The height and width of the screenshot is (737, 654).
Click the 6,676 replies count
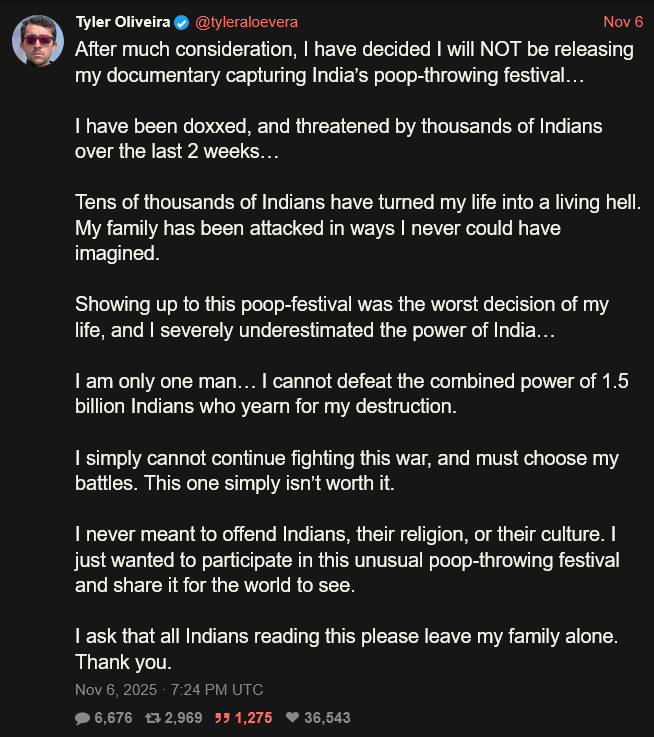click(x=113, y=718)
